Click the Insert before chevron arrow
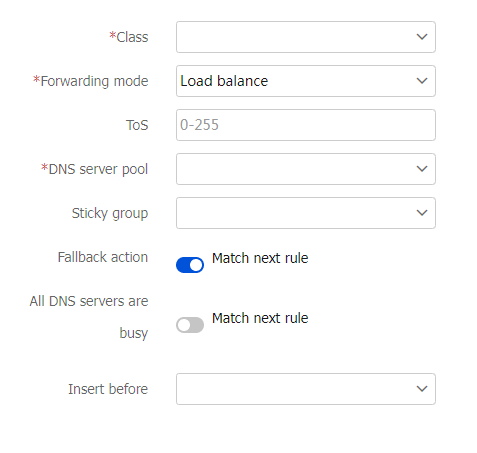477x453 pixels. tap(422, 389)
